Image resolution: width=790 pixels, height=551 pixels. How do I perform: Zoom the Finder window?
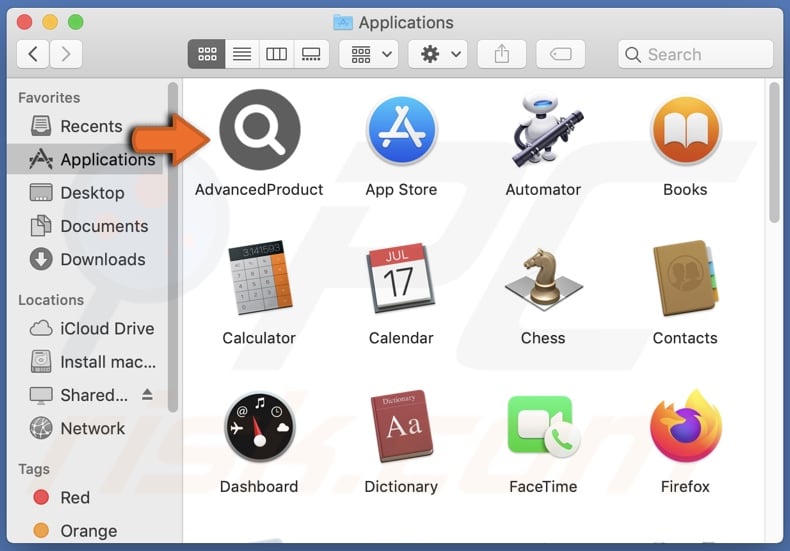click(76, 22)
